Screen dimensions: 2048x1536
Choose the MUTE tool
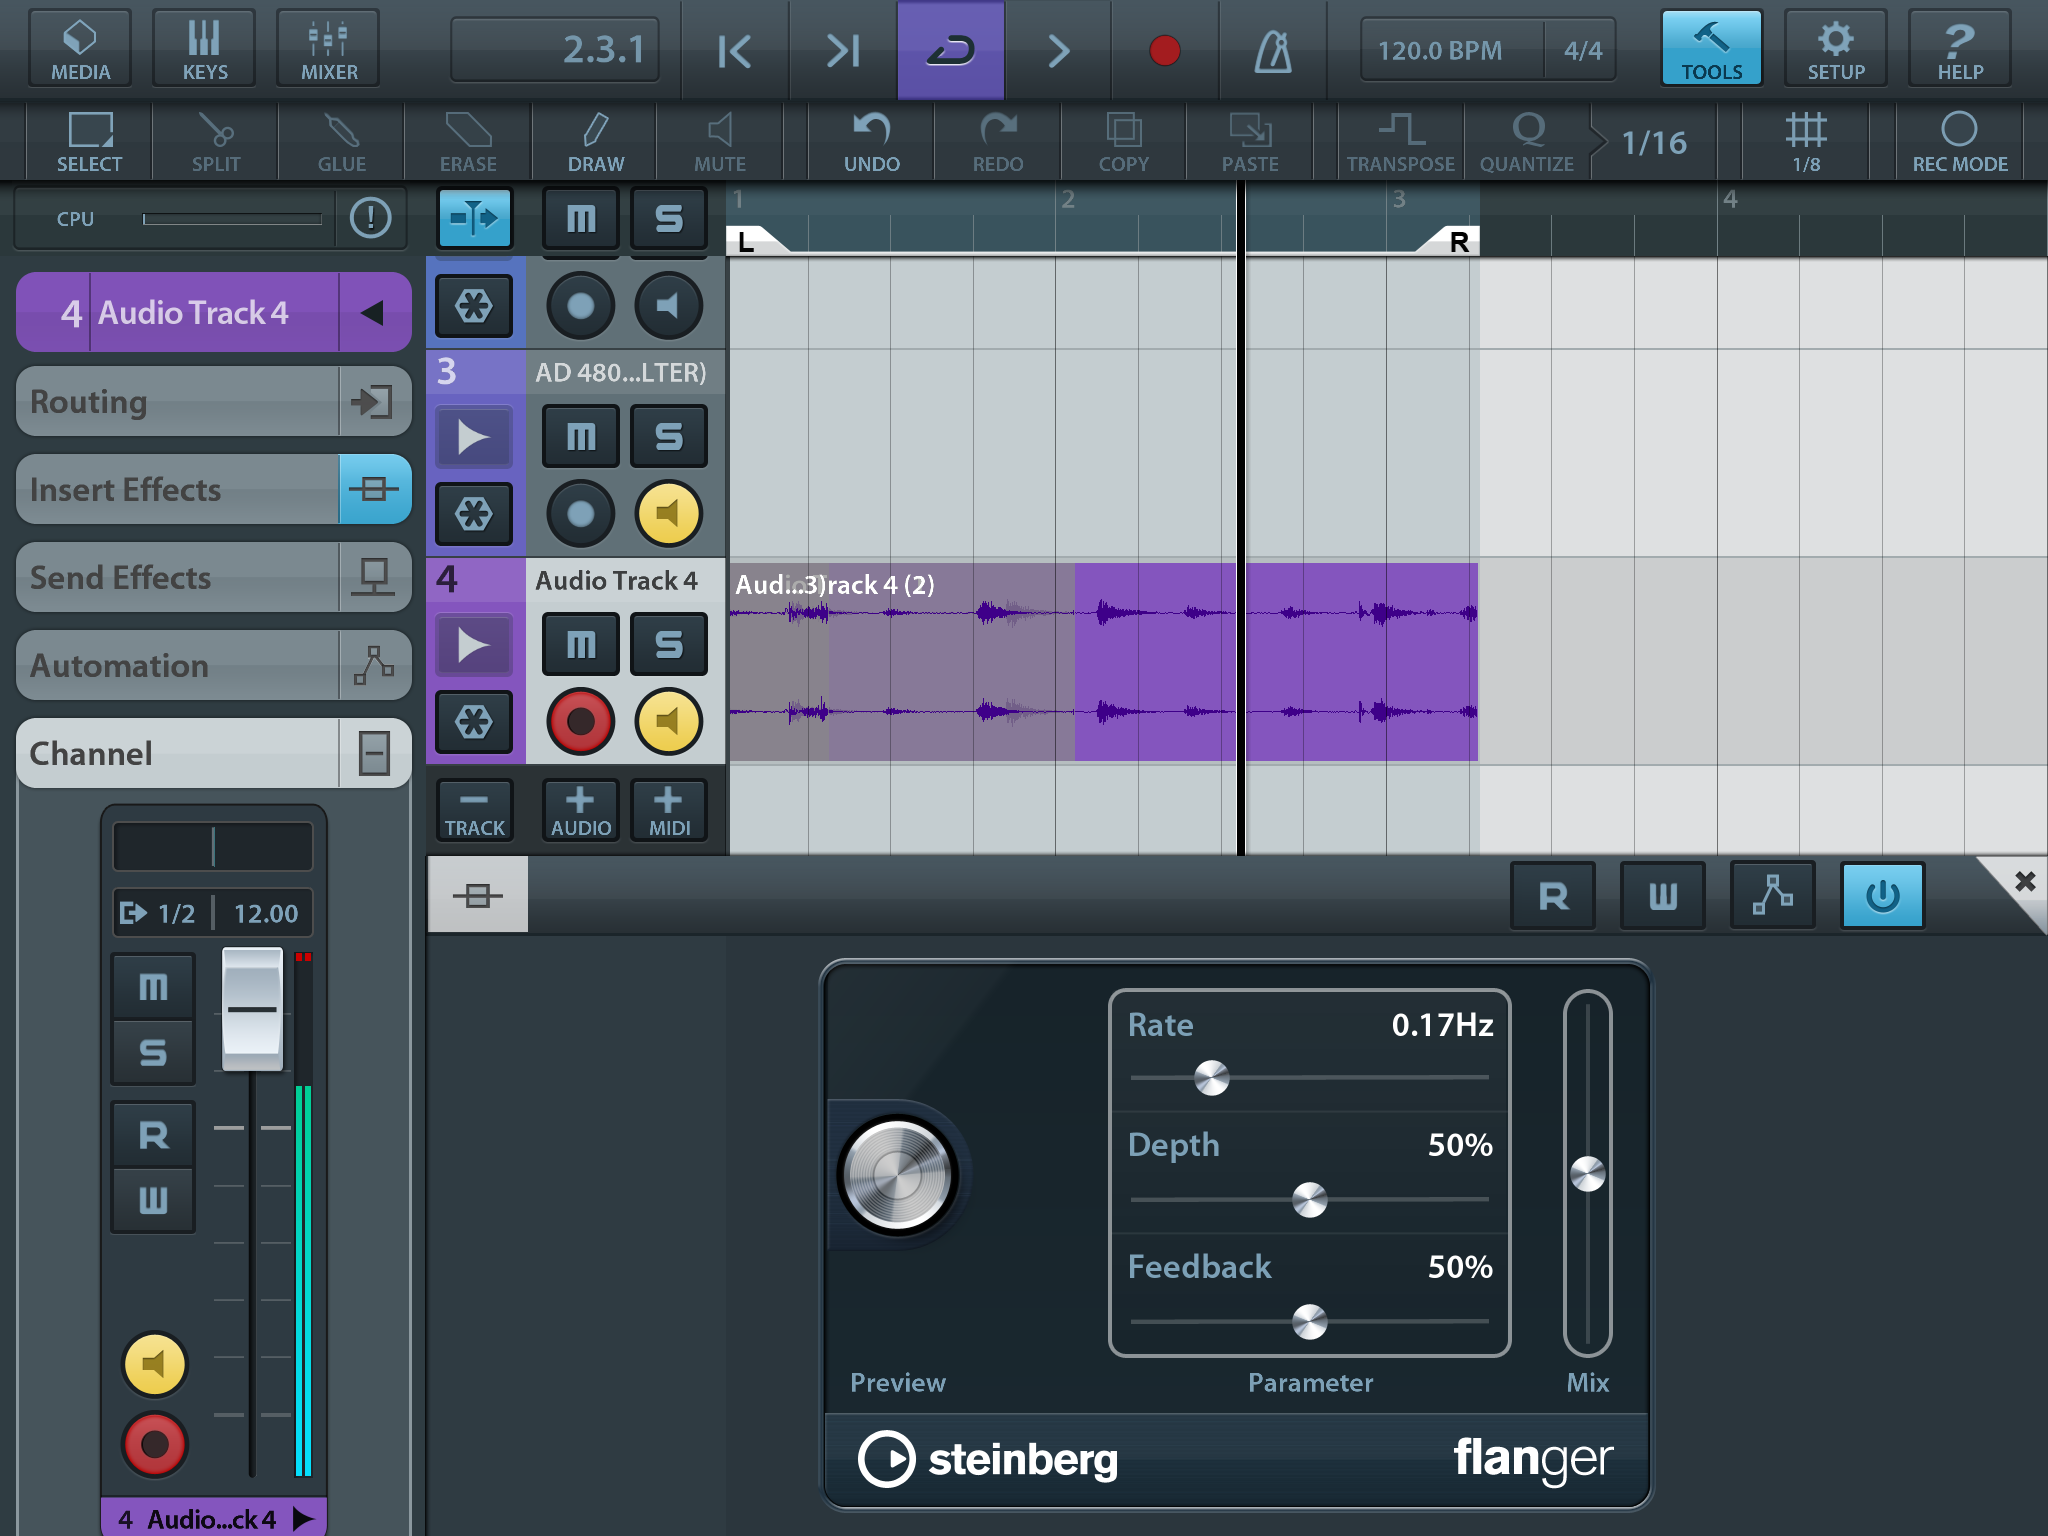720,142
